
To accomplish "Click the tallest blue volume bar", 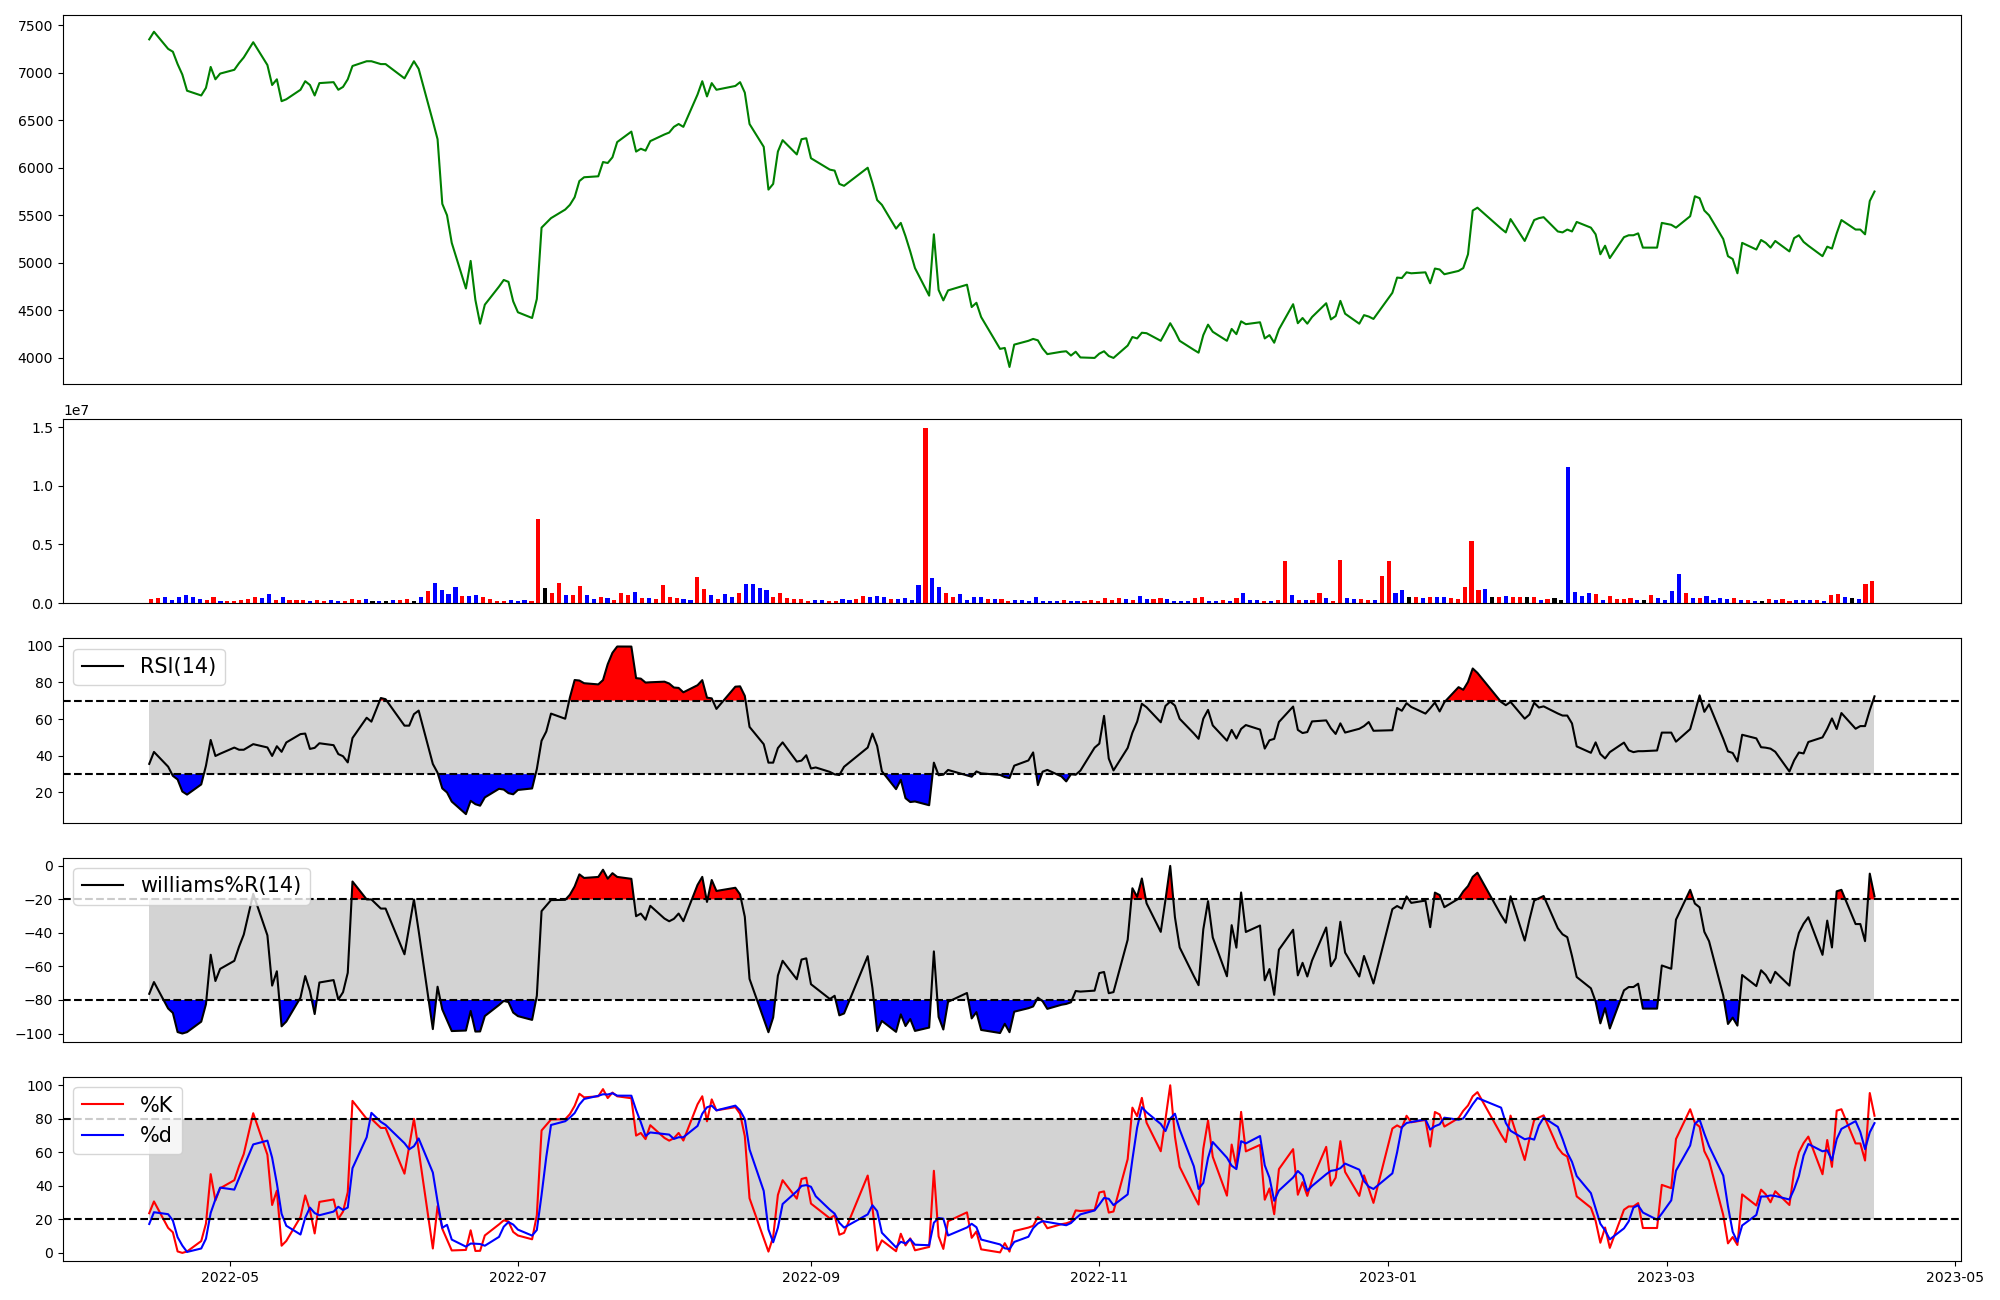I will (x=1568, y=535).
